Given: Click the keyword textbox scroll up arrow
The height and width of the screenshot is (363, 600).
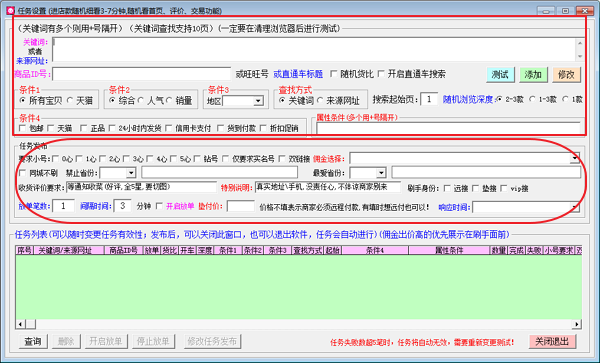Looking at the screenshot, I should [580, 44].
